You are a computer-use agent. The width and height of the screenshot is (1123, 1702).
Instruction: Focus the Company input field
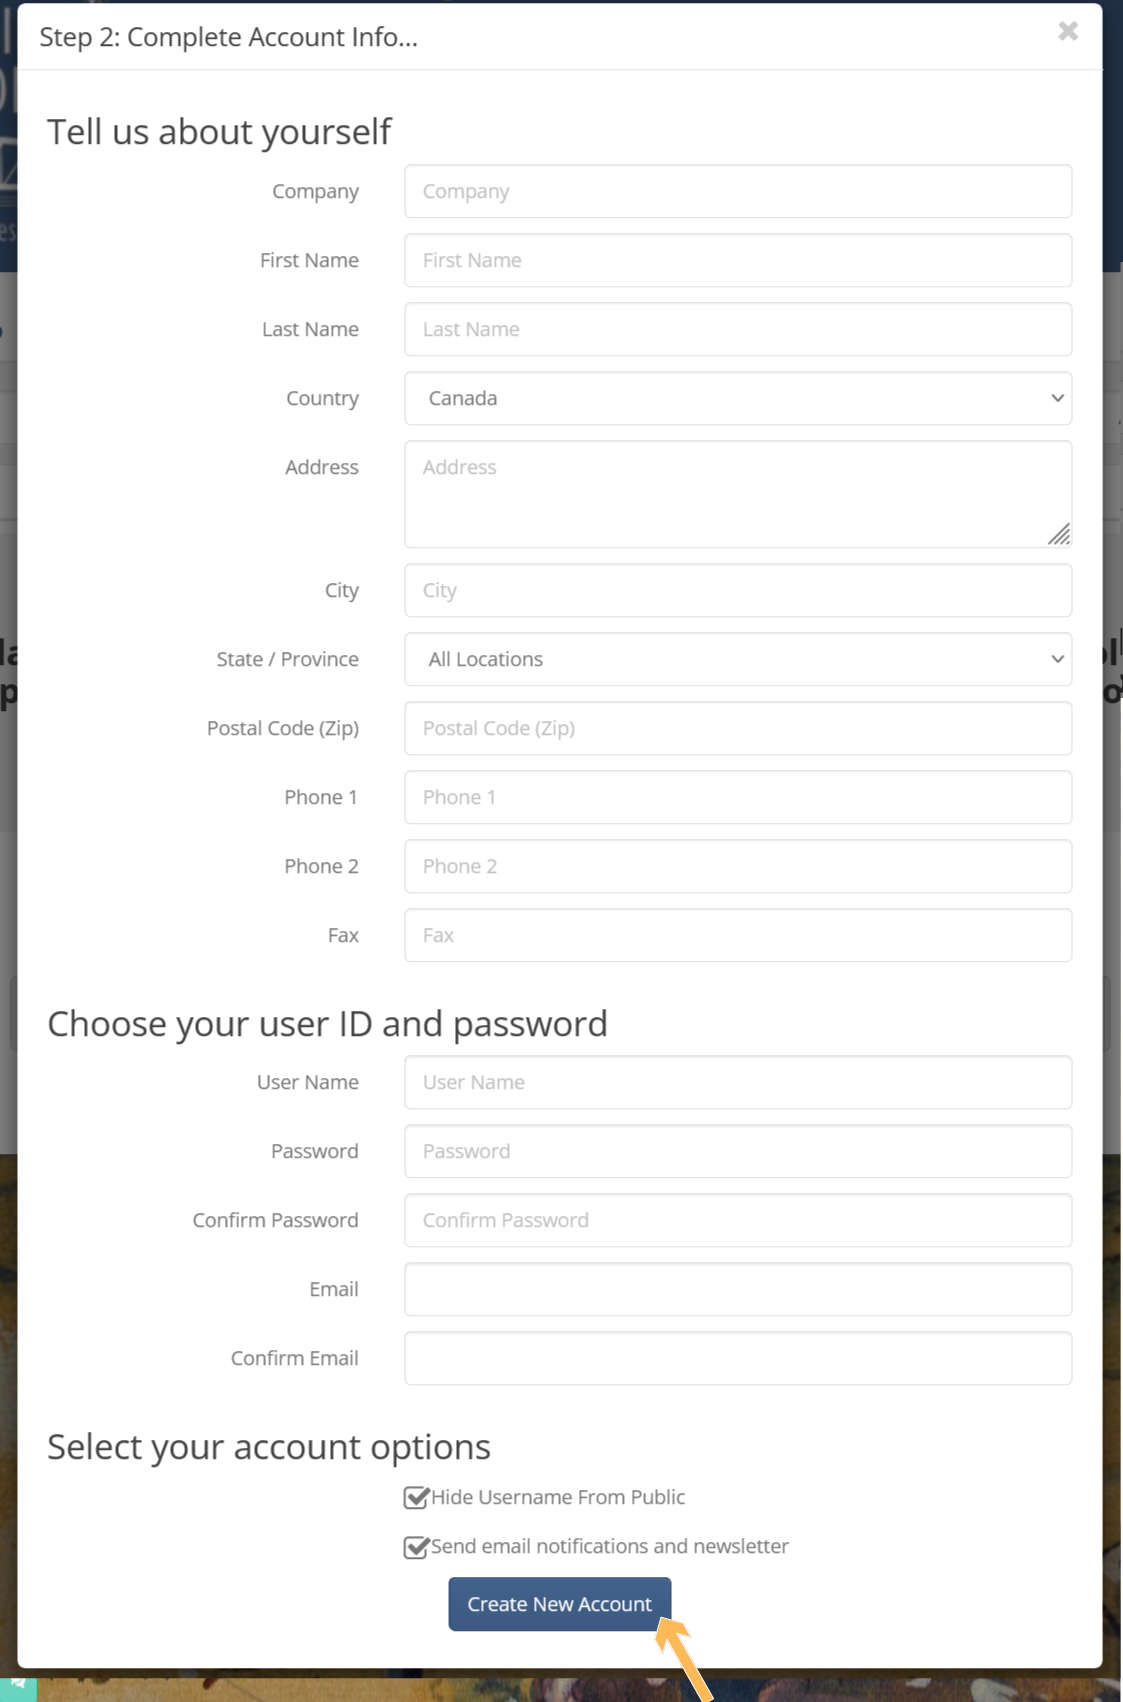click(x=738, y=191)
